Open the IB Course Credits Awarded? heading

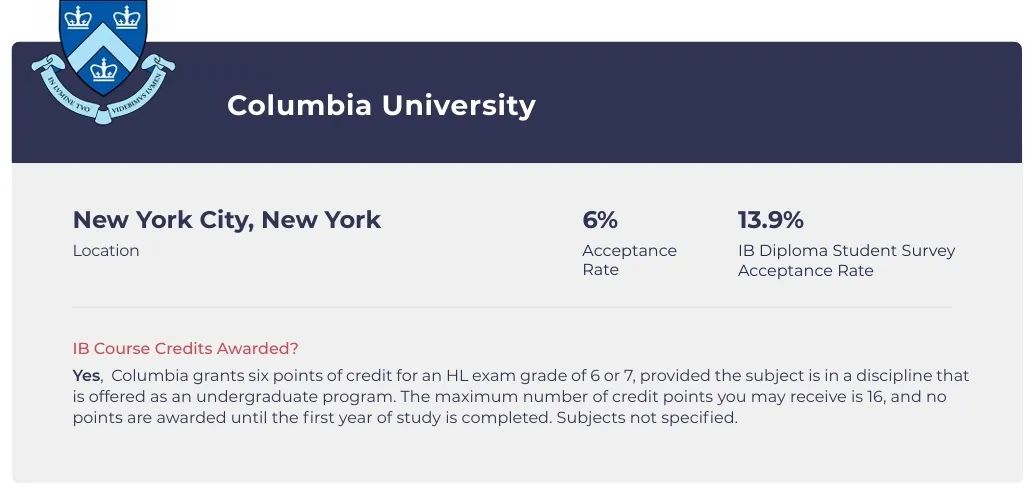coord(186,349)
